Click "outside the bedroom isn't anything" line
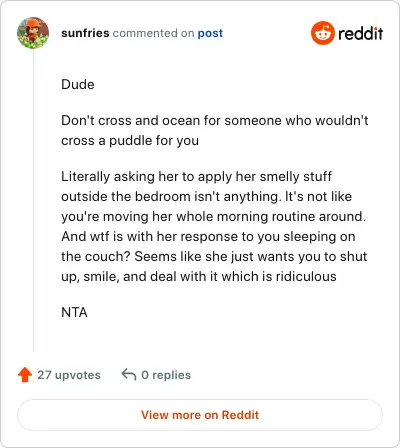 pos(206,196)
